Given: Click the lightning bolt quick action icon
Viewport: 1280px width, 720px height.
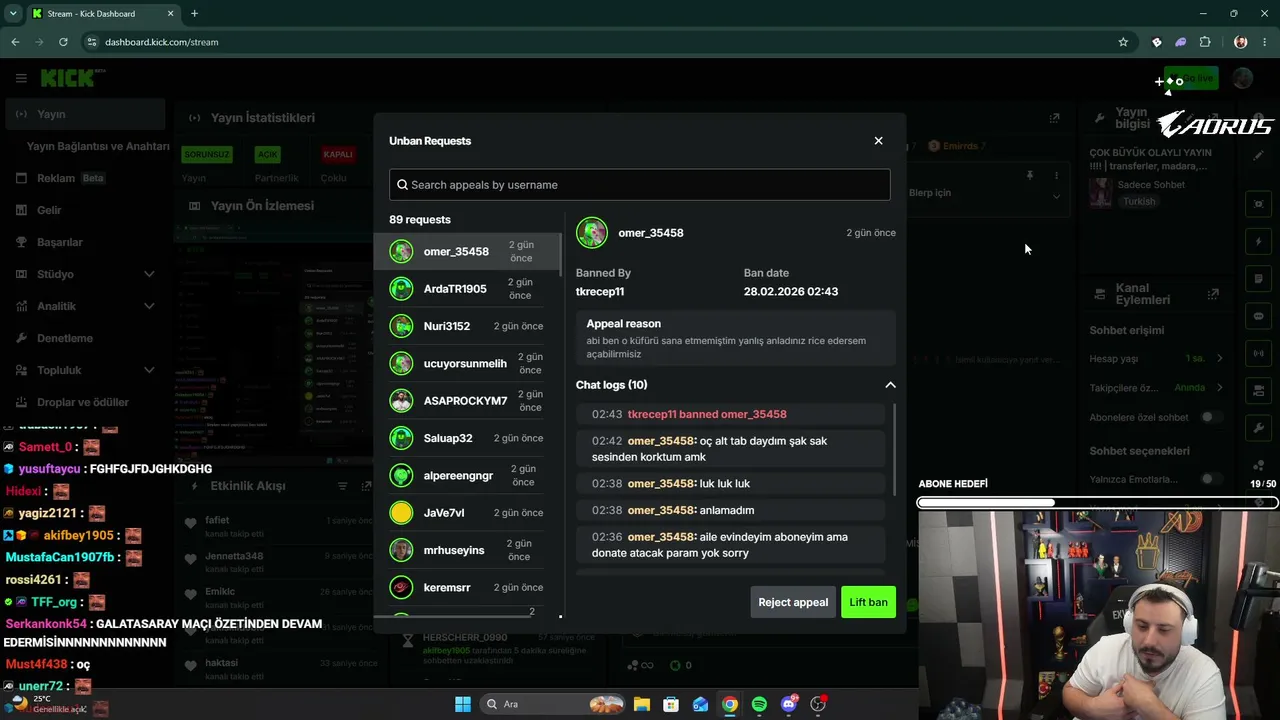Looking at the screenshot, I should [1259, 242].
